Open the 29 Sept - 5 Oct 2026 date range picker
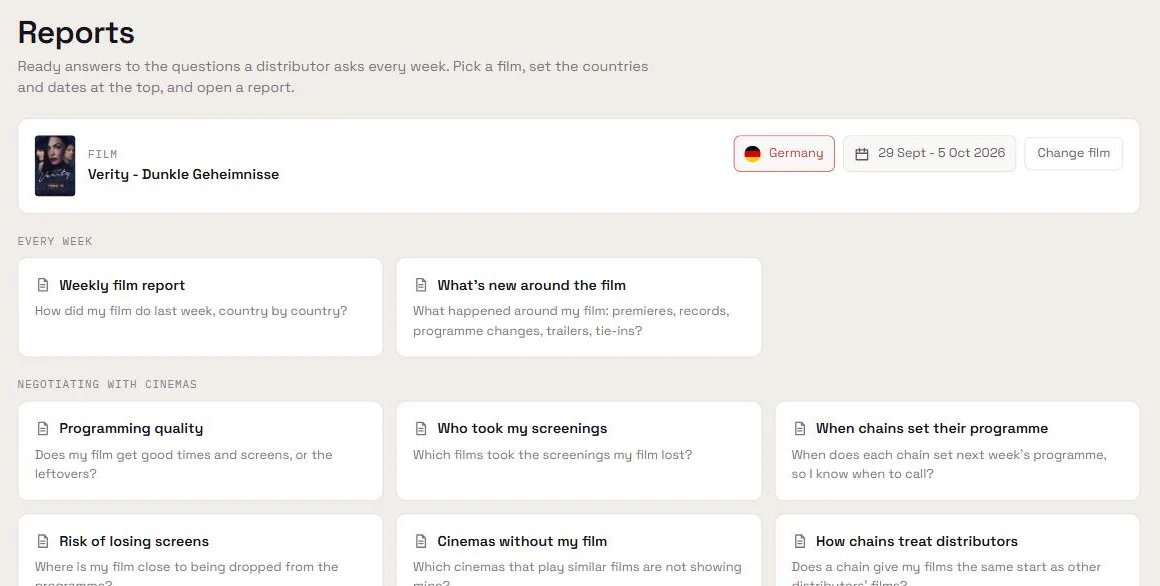This screenshot has height=586, width=1160. 929,153
